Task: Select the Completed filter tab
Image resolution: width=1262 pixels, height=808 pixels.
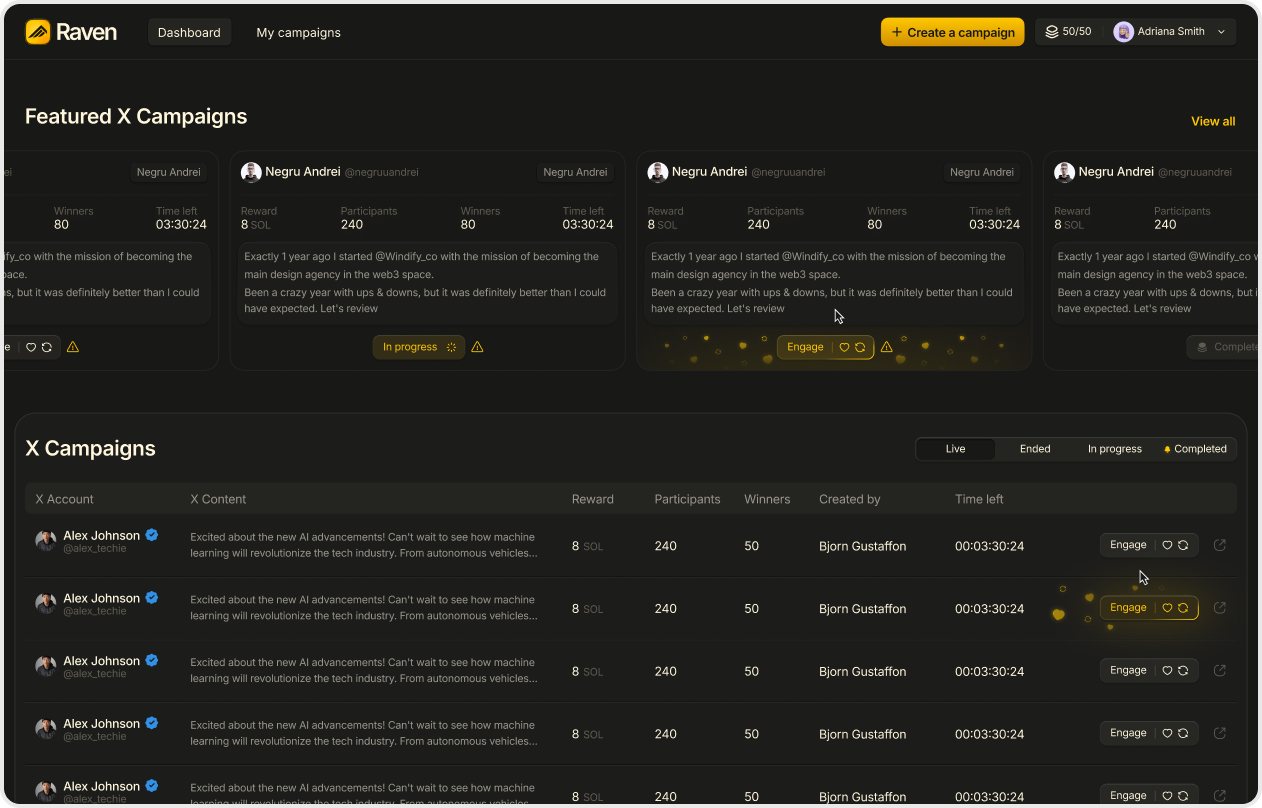Action: pos(1195,449)
